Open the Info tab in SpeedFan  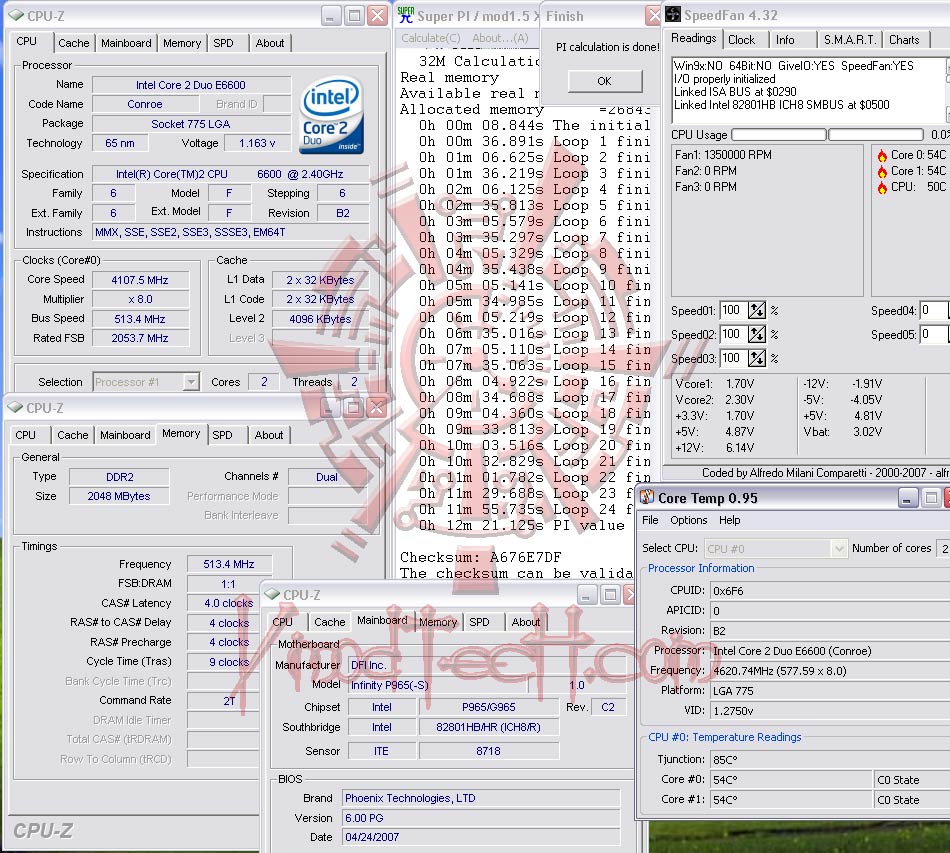(x=785, y=40)
